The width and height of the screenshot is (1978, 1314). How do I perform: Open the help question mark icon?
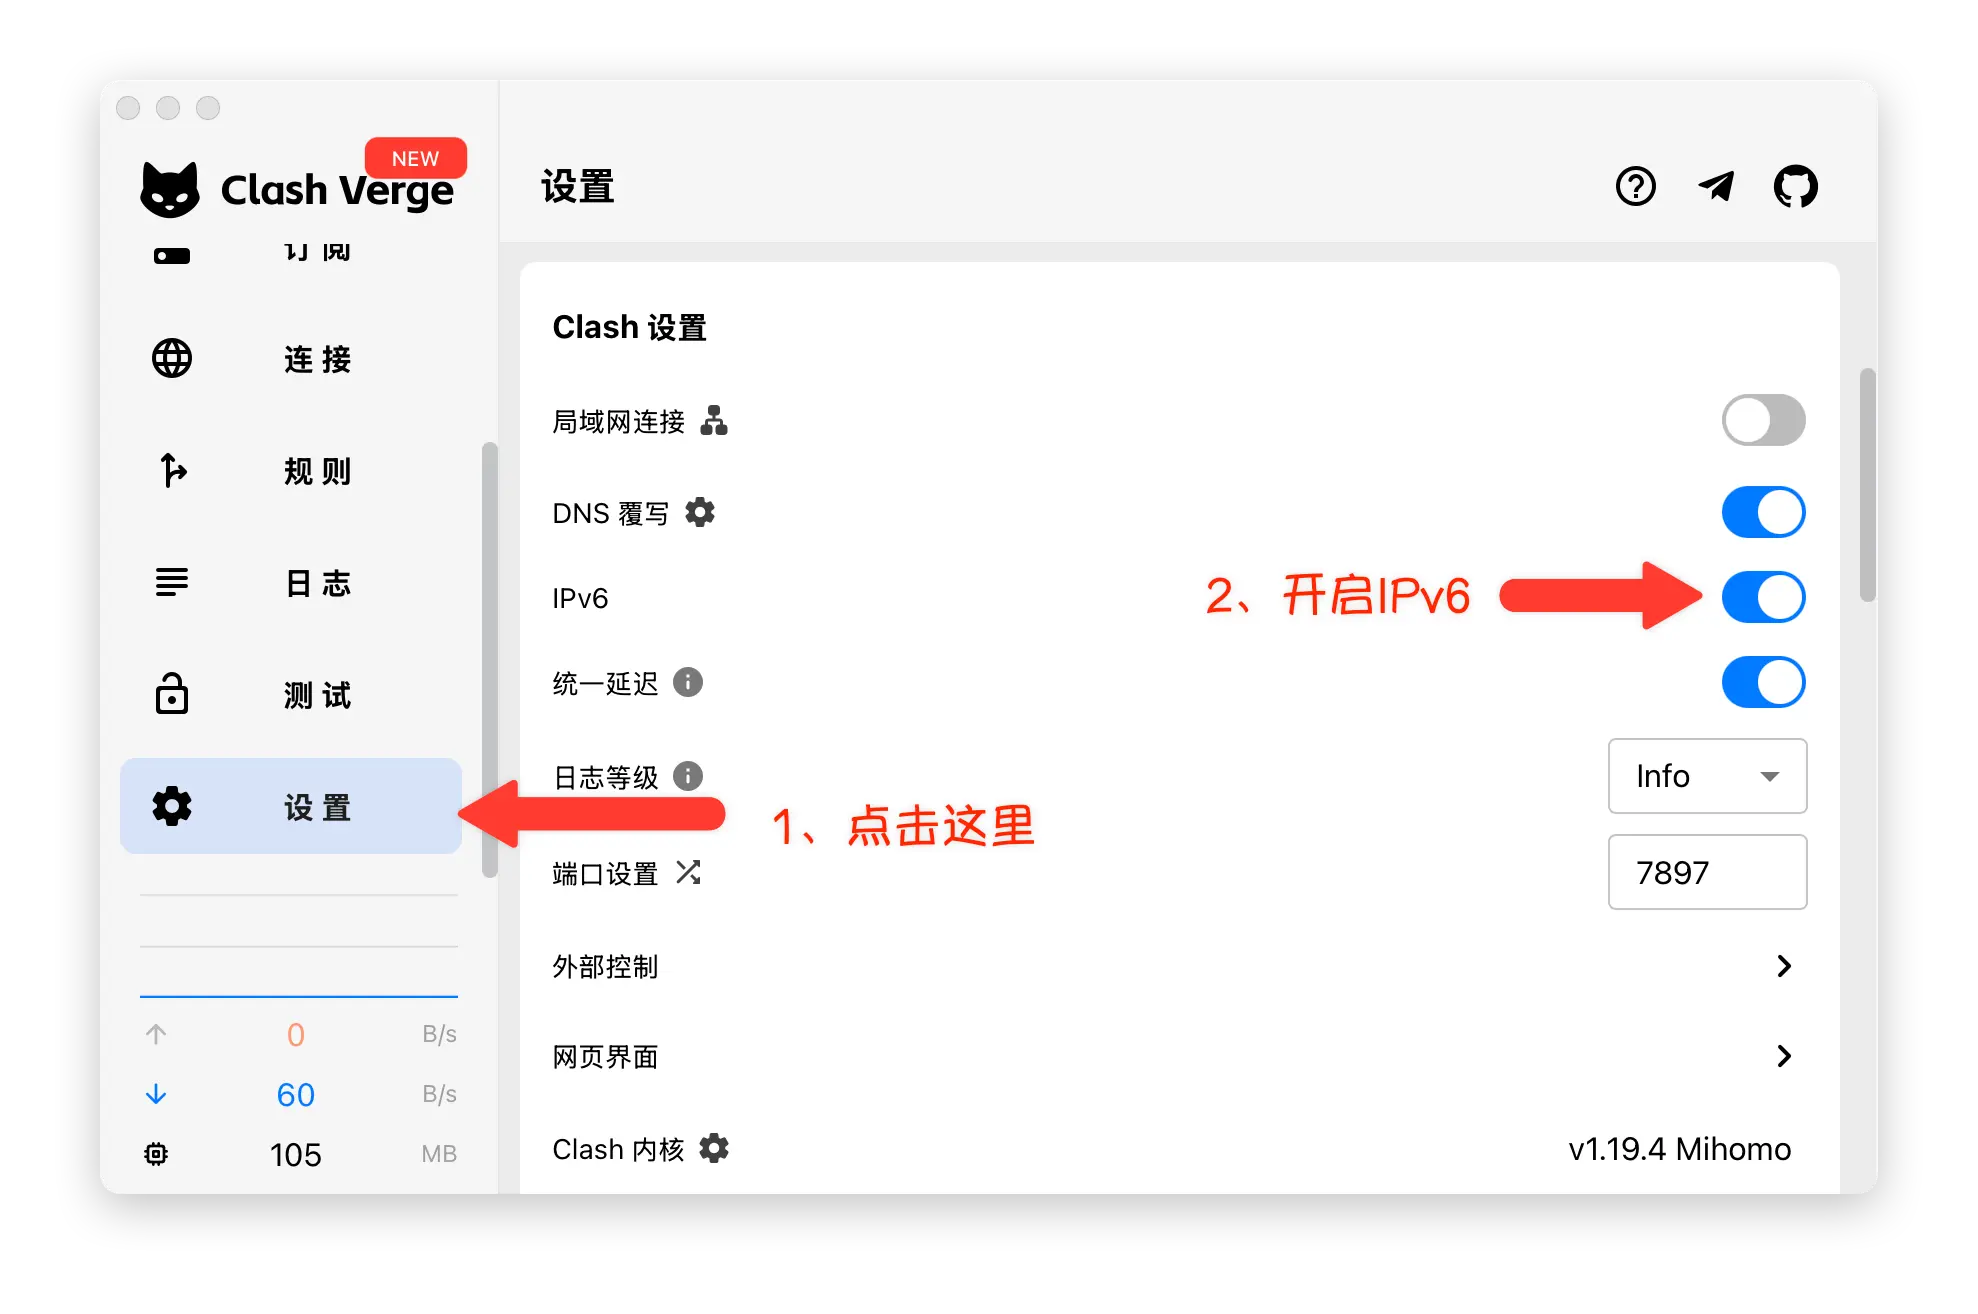click(x=1636, y=186)
